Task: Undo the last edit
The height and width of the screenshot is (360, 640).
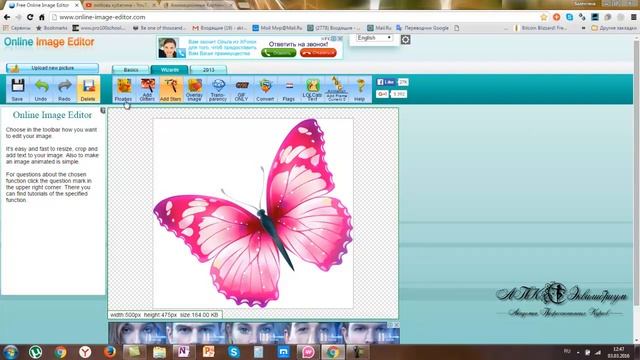Action: 41,89
